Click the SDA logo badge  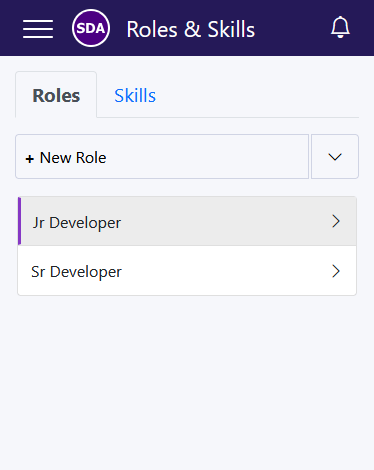tap(91, 28)
